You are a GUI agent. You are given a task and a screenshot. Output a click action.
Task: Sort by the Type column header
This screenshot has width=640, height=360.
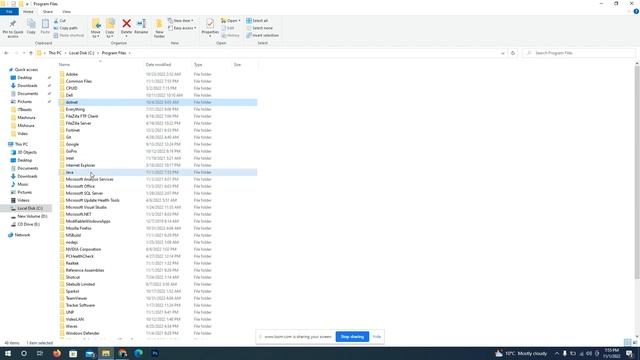click(x=198, y=64)
